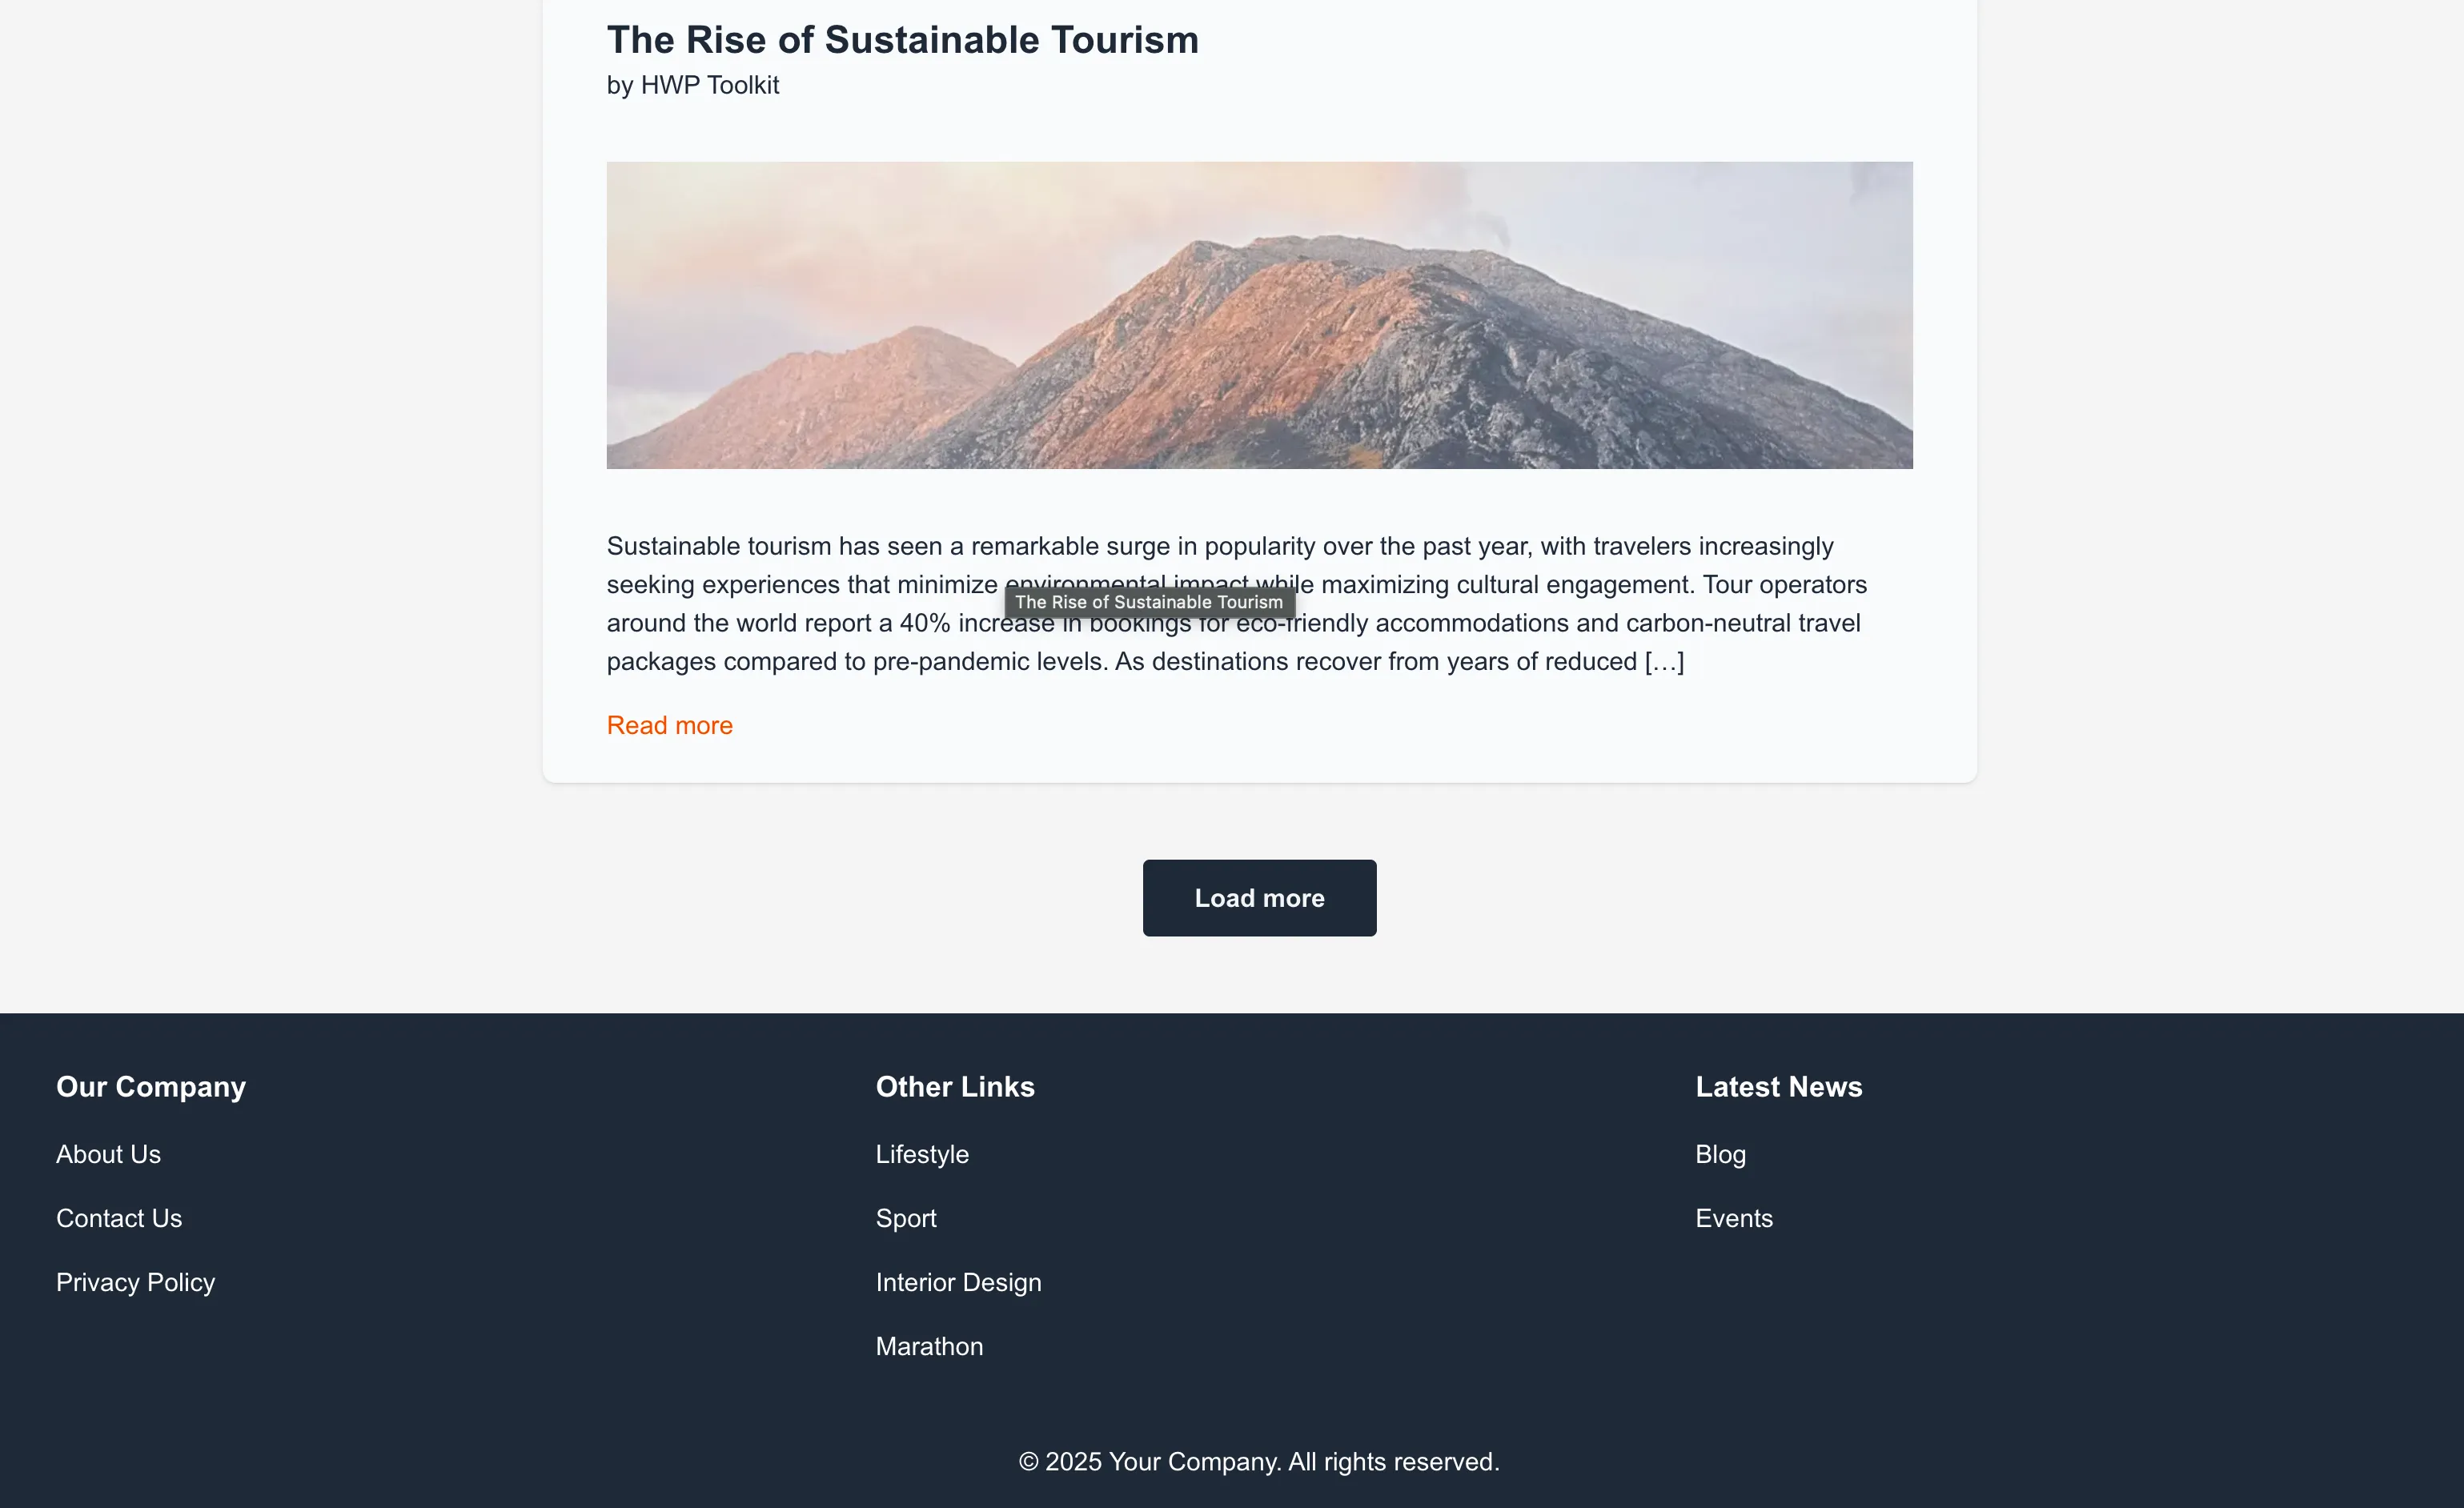2464x1508 pixels.
Task: Open the Events footer link
Action: coord(1733,1218)
